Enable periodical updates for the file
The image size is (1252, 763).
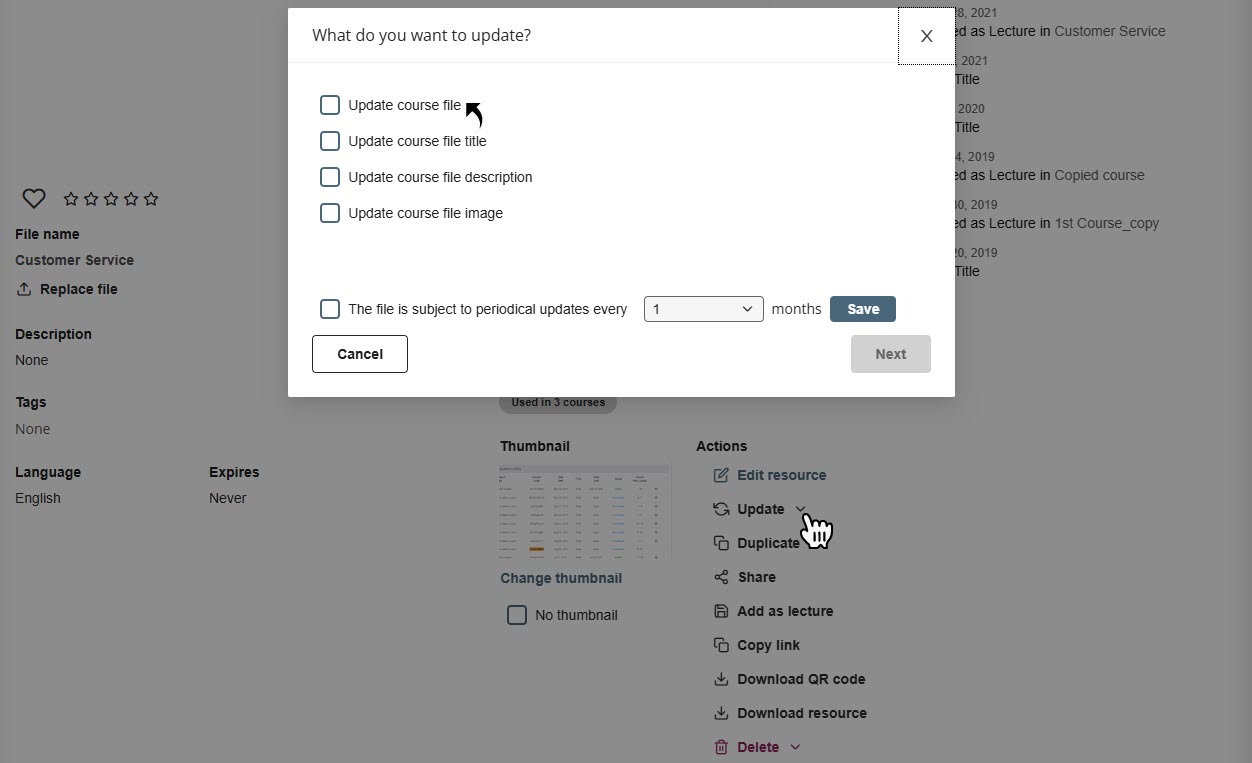330,309
